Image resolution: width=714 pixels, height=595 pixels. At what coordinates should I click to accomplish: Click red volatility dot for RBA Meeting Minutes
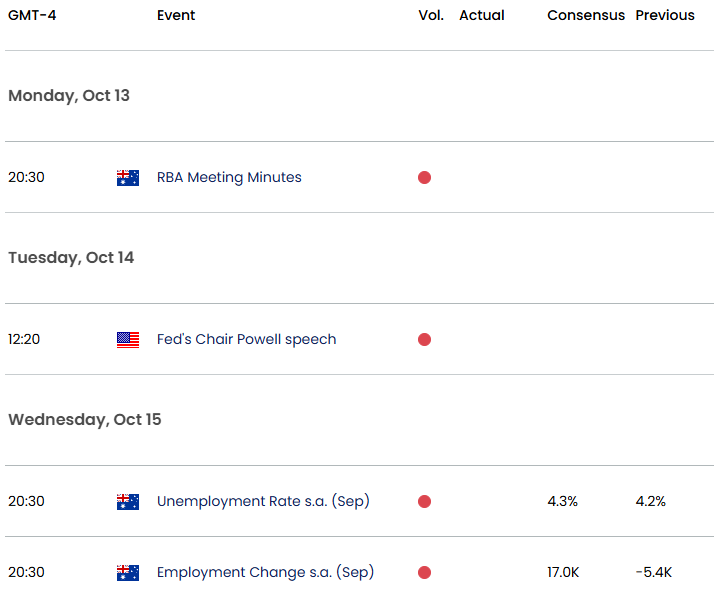click(x=424, y=178)
